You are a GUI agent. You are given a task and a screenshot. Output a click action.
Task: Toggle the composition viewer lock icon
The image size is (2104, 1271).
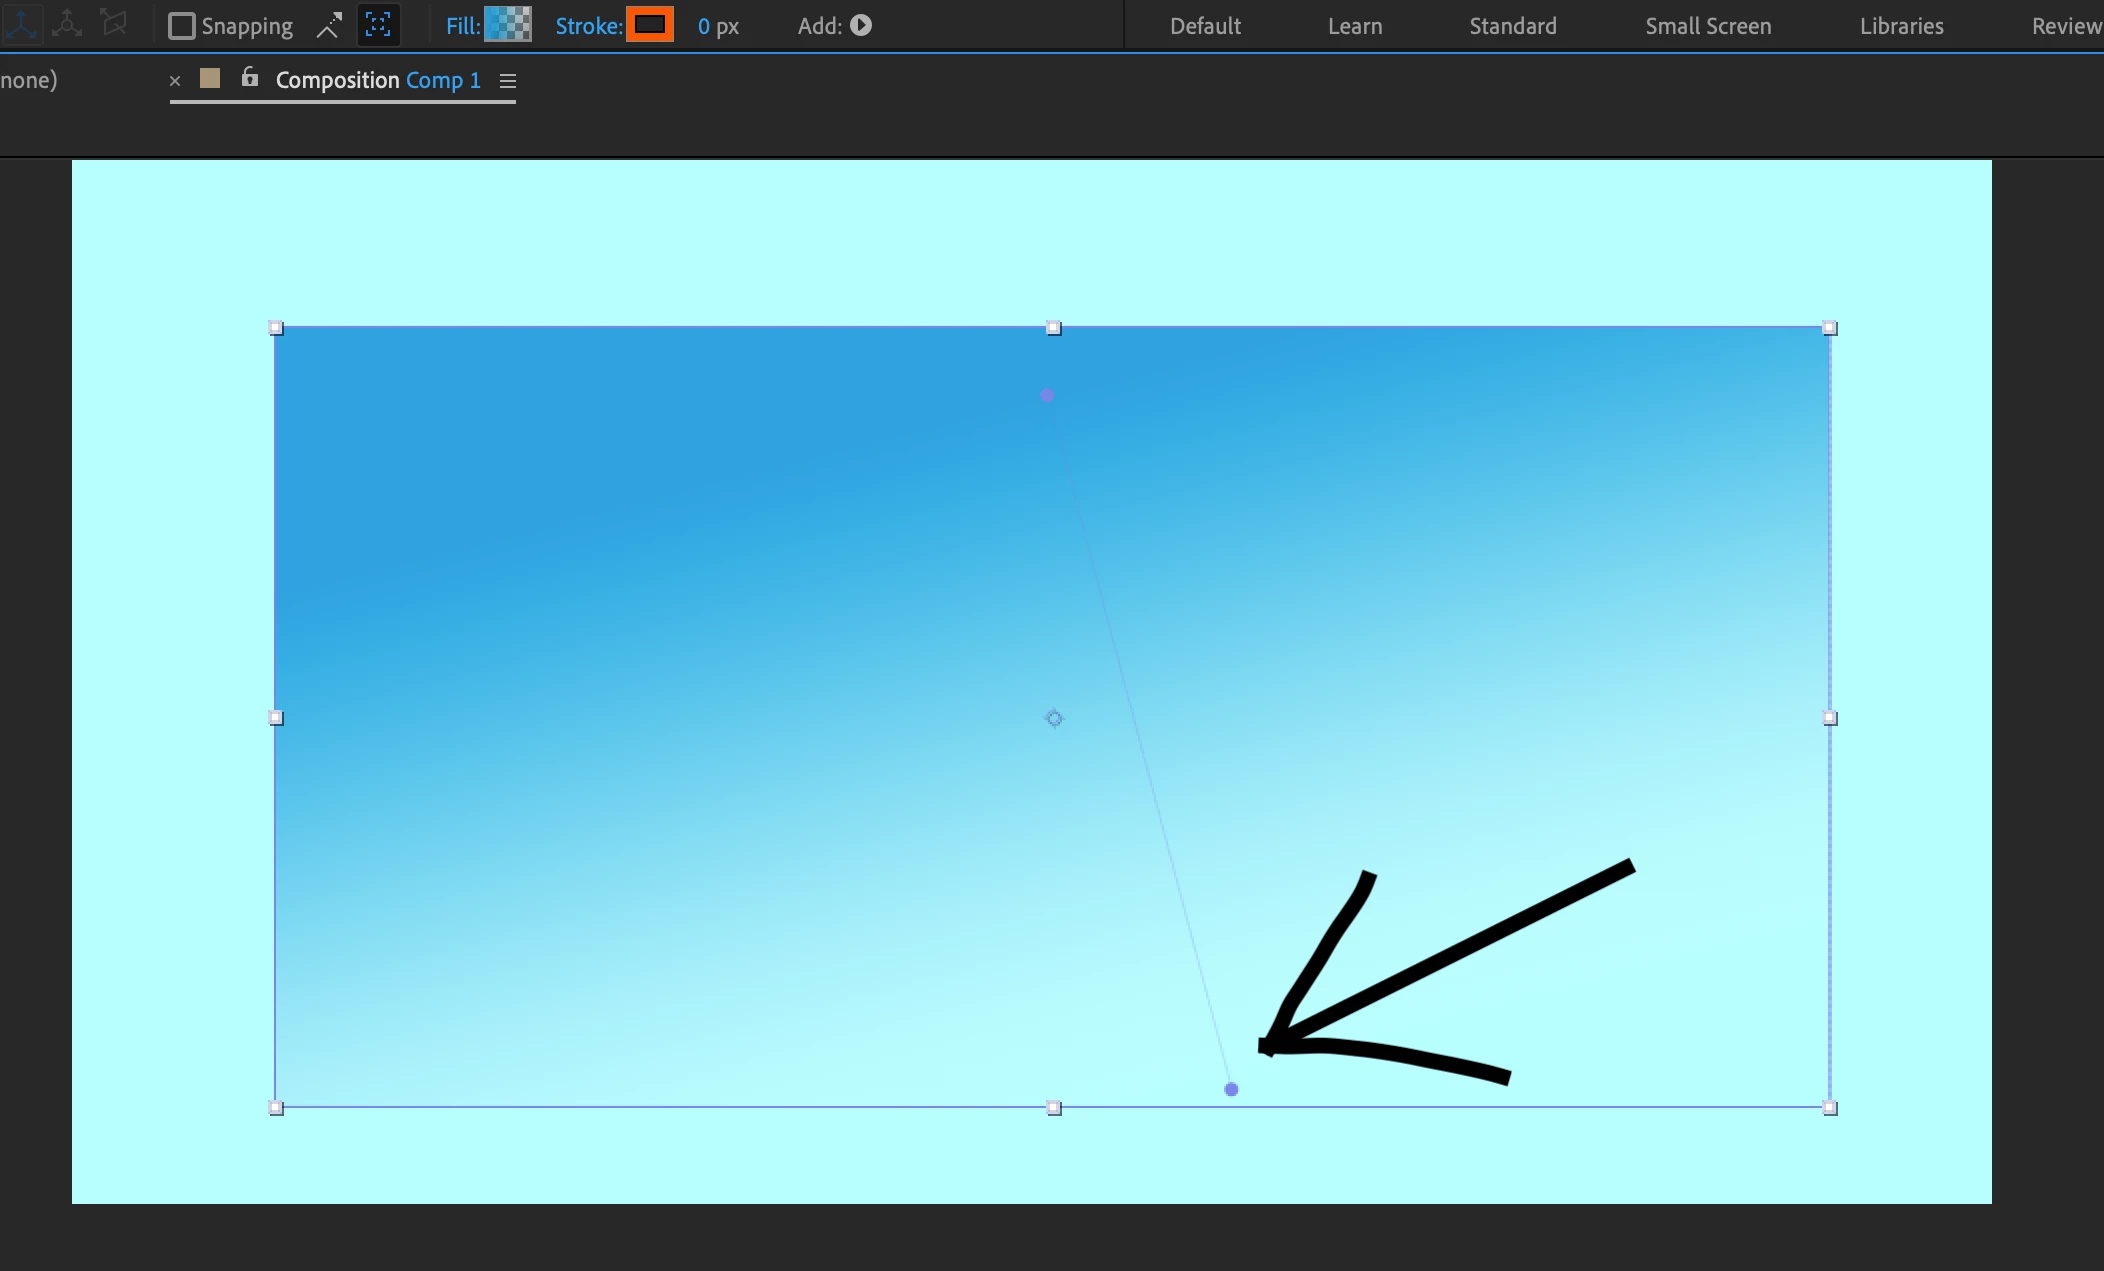[250, 78]
